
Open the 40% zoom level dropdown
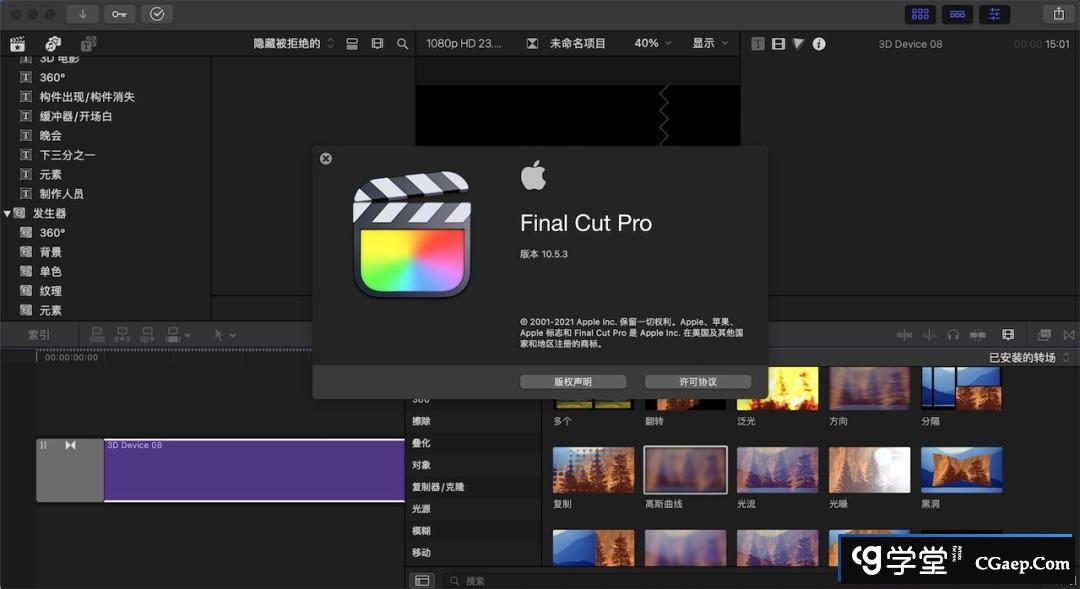point(653,44)
